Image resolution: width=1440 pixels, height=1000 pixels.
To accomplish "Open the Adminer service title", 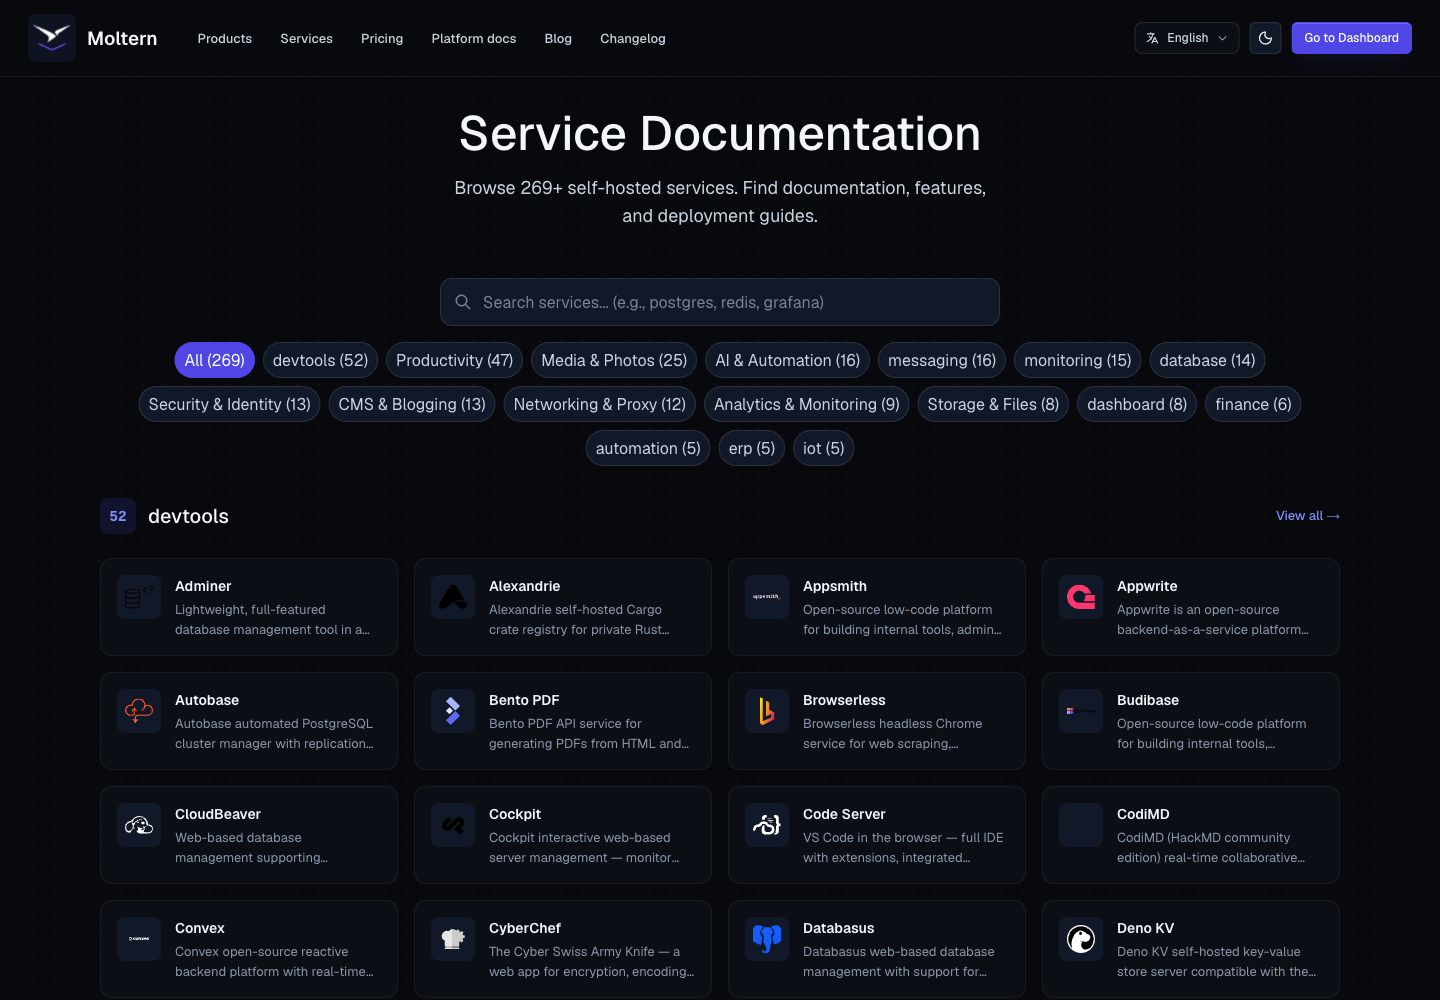I will (203, 586).
